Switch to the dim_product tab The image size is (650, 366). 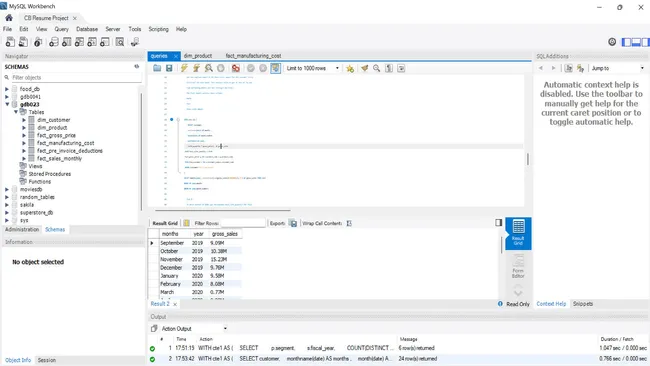(198, 56)
